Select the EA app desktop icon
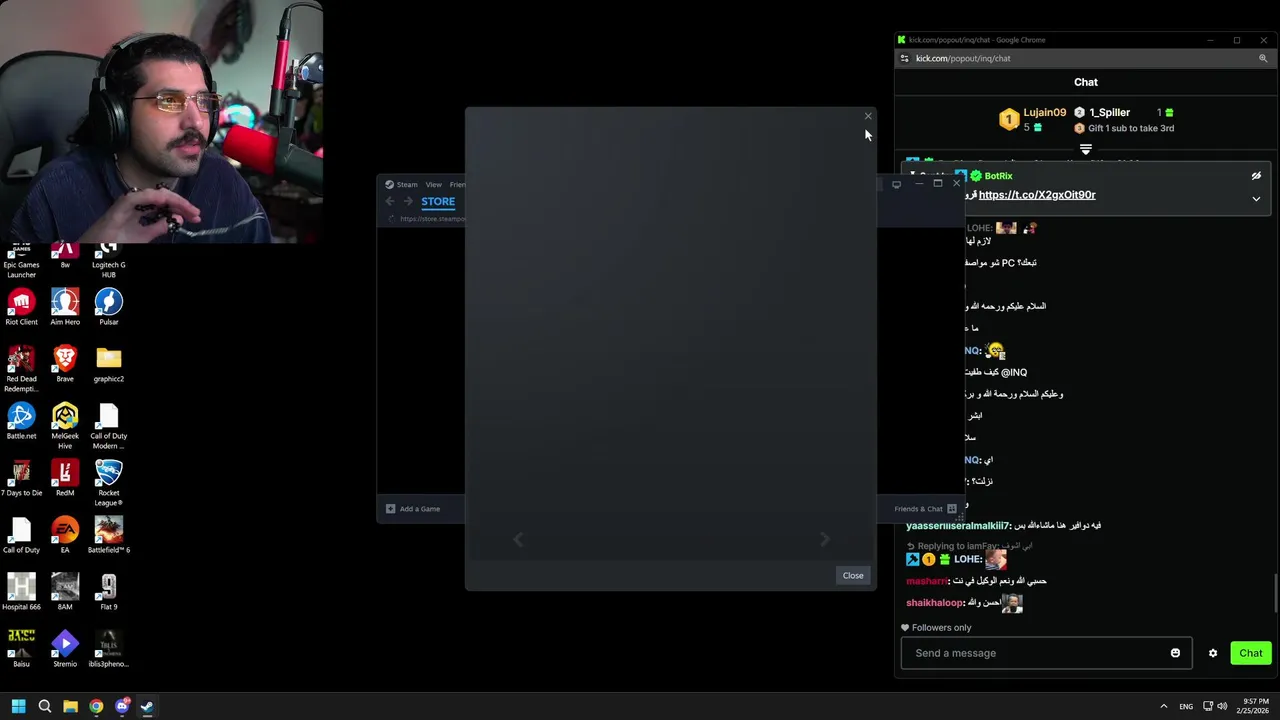This screenshot has height=720, width=1280. click(x=65, y=536)
